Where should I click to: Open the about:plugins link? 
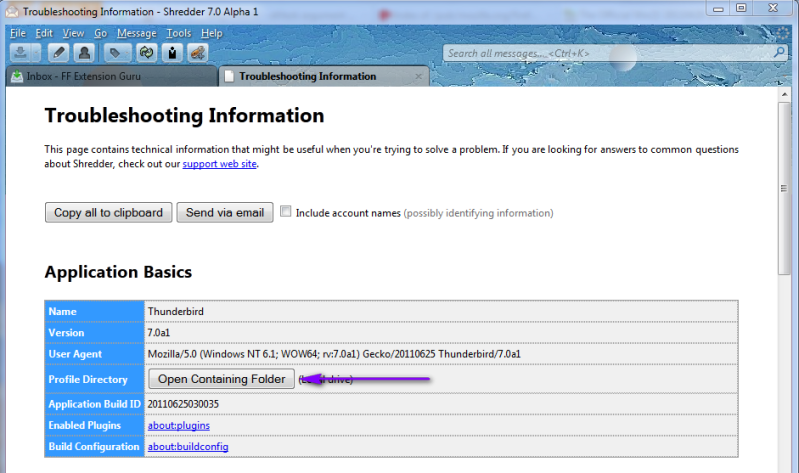tap(179, 425)
